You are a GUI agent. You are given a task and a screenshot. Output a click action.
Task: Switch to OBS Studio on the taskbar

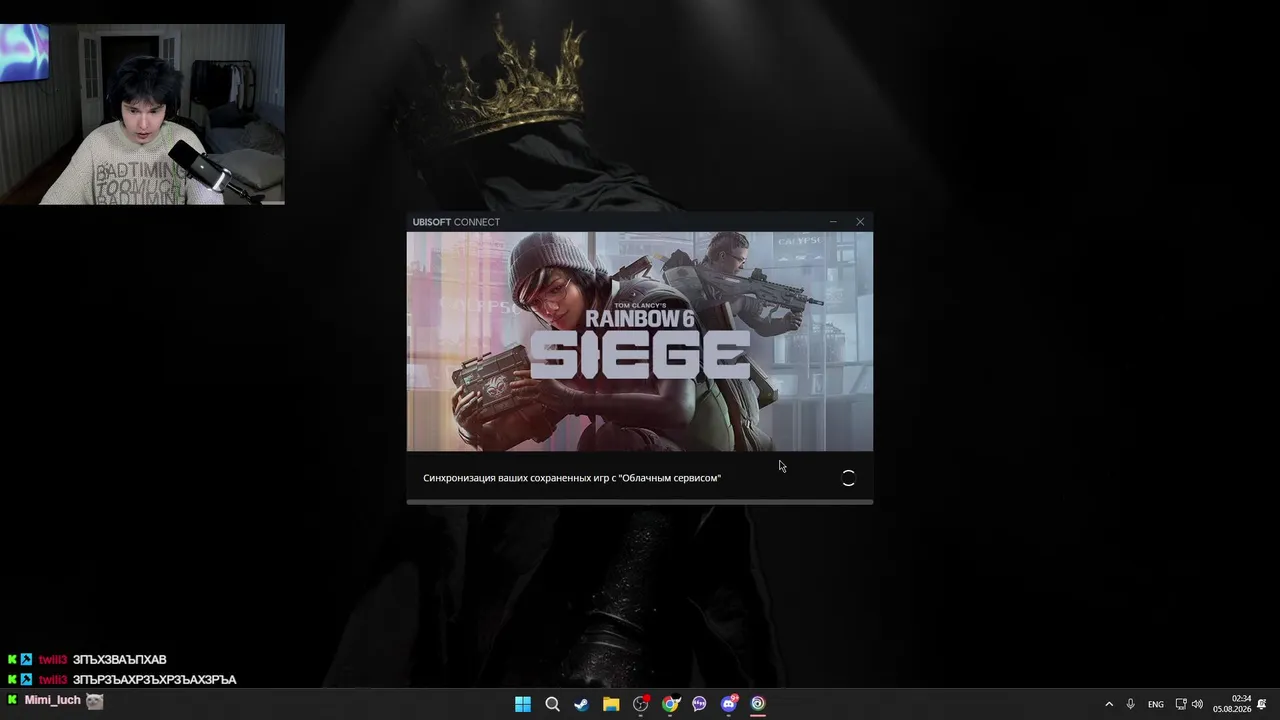tap(641, 704)
